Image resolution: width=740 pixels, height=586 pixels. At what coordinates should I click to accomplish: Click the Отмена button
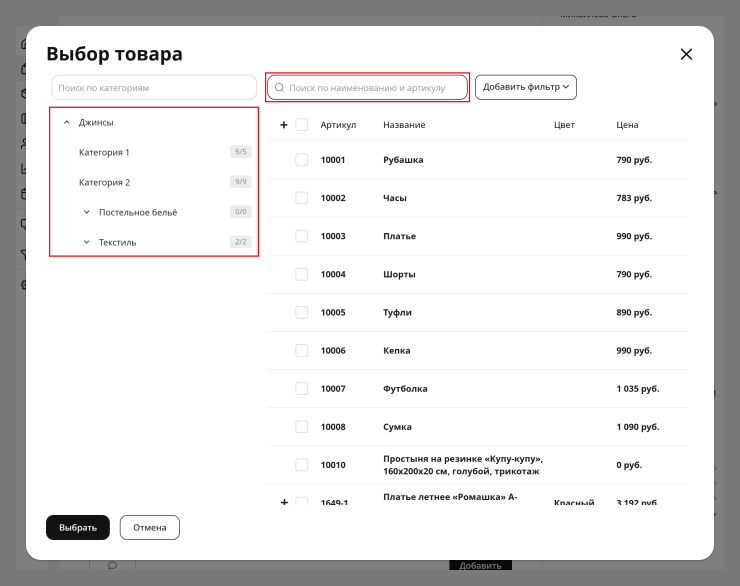pyautogui.click(x=150, y=527)
